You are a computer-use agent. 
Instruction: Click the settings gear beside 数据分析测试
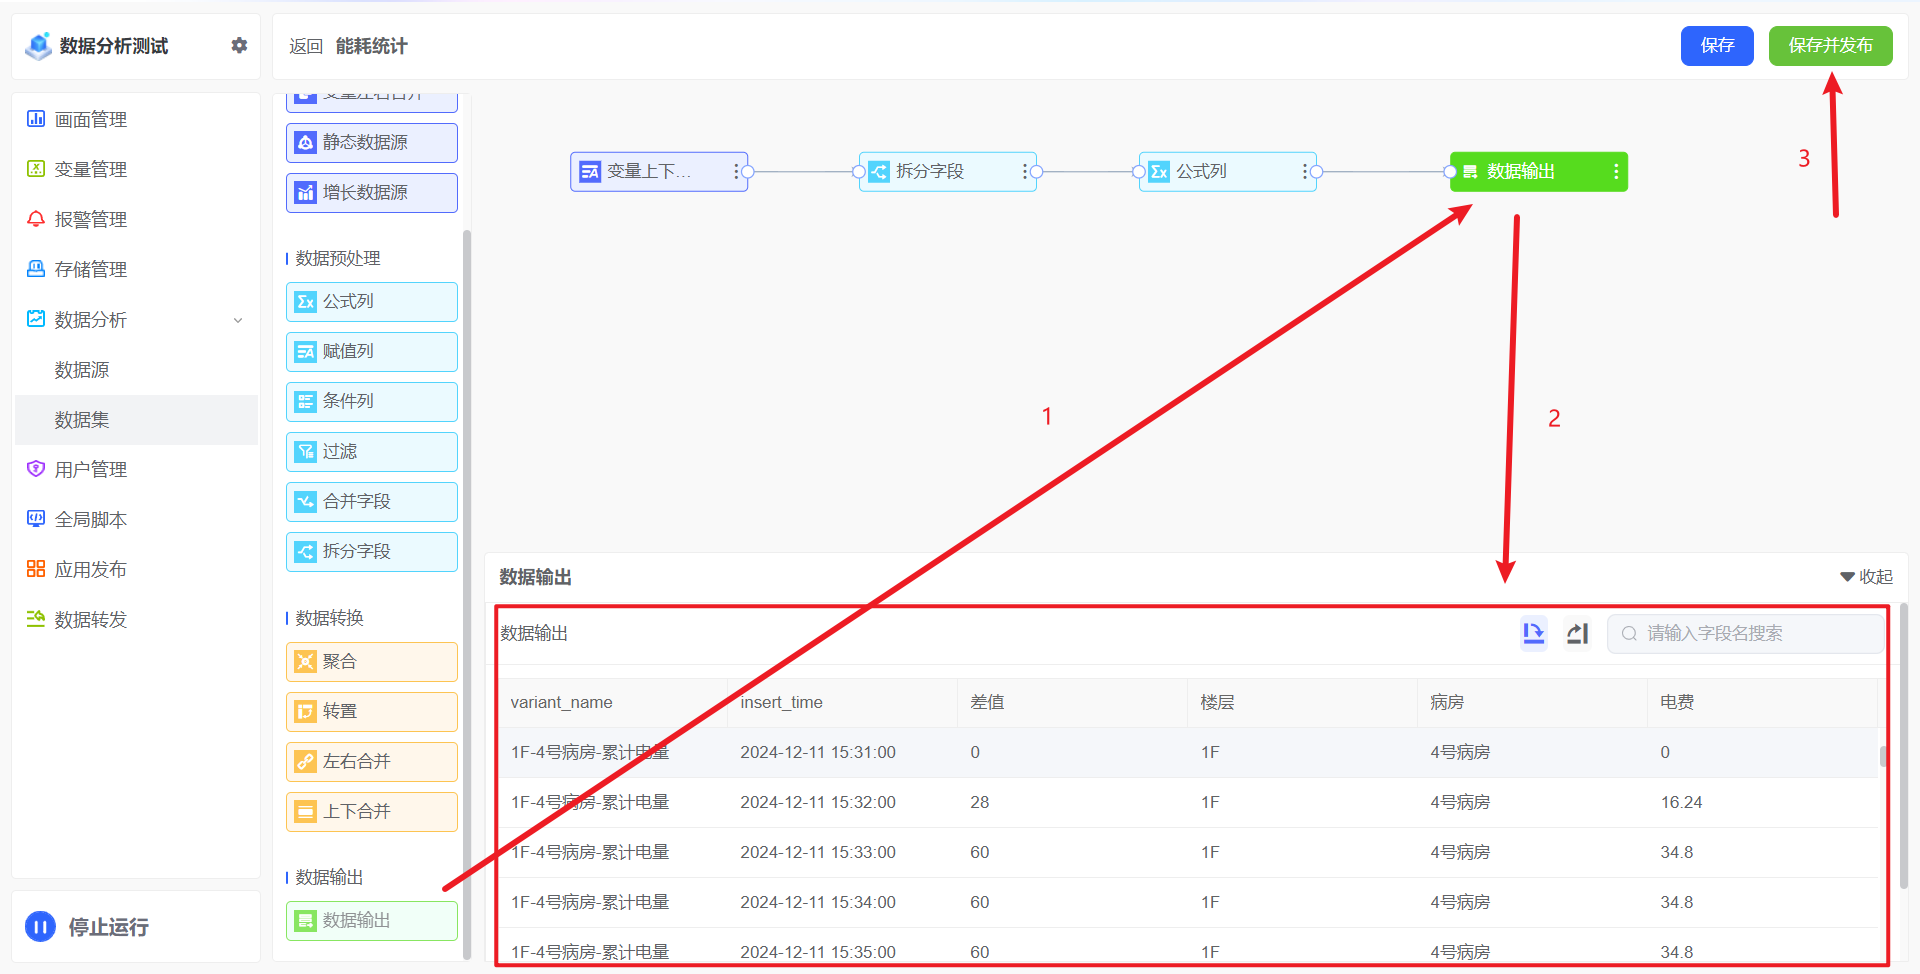click(239, 45)
